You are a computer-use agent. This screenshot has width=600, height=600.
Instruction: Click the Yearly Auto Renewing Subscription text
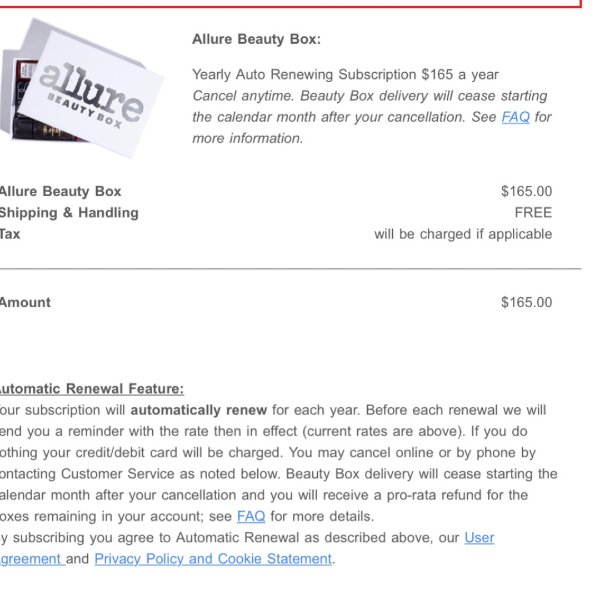point(345,74)
